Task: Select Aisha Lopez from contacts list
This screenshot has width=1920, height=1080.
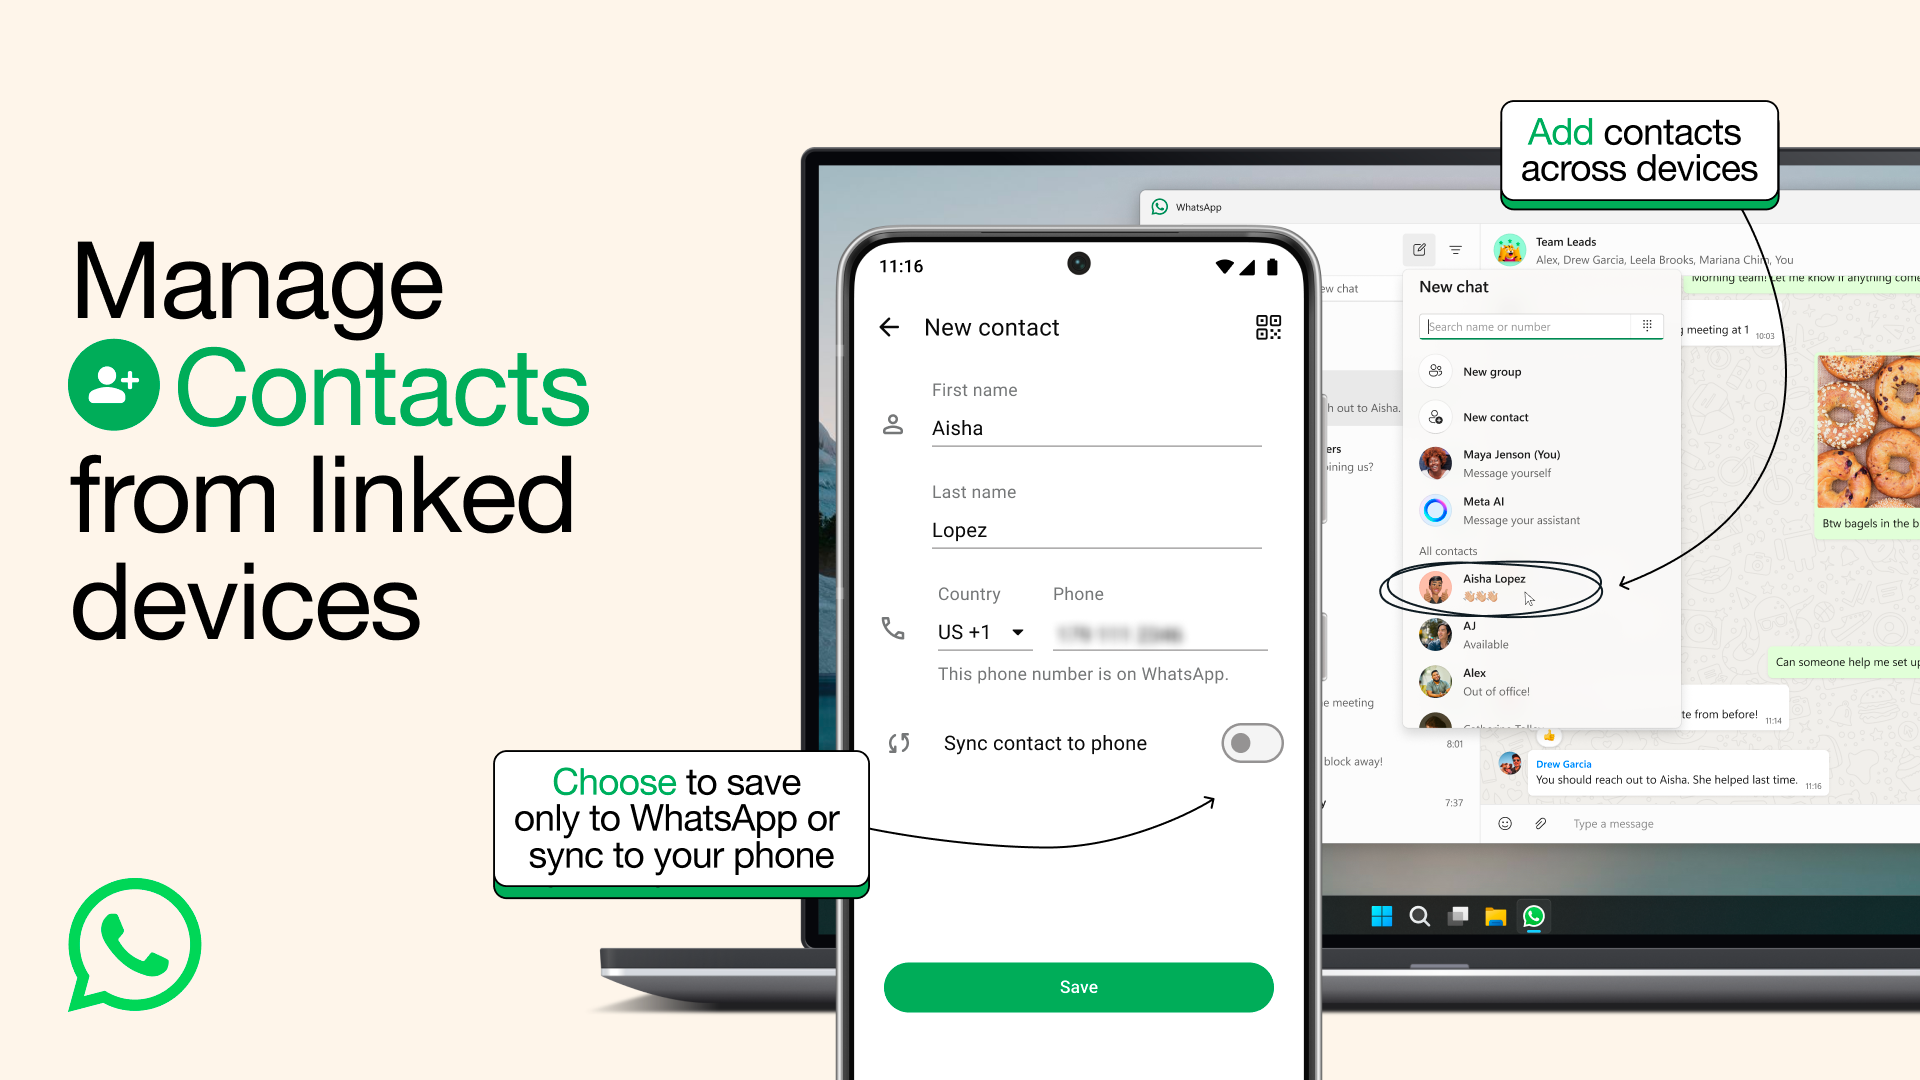Action: 1494,587
